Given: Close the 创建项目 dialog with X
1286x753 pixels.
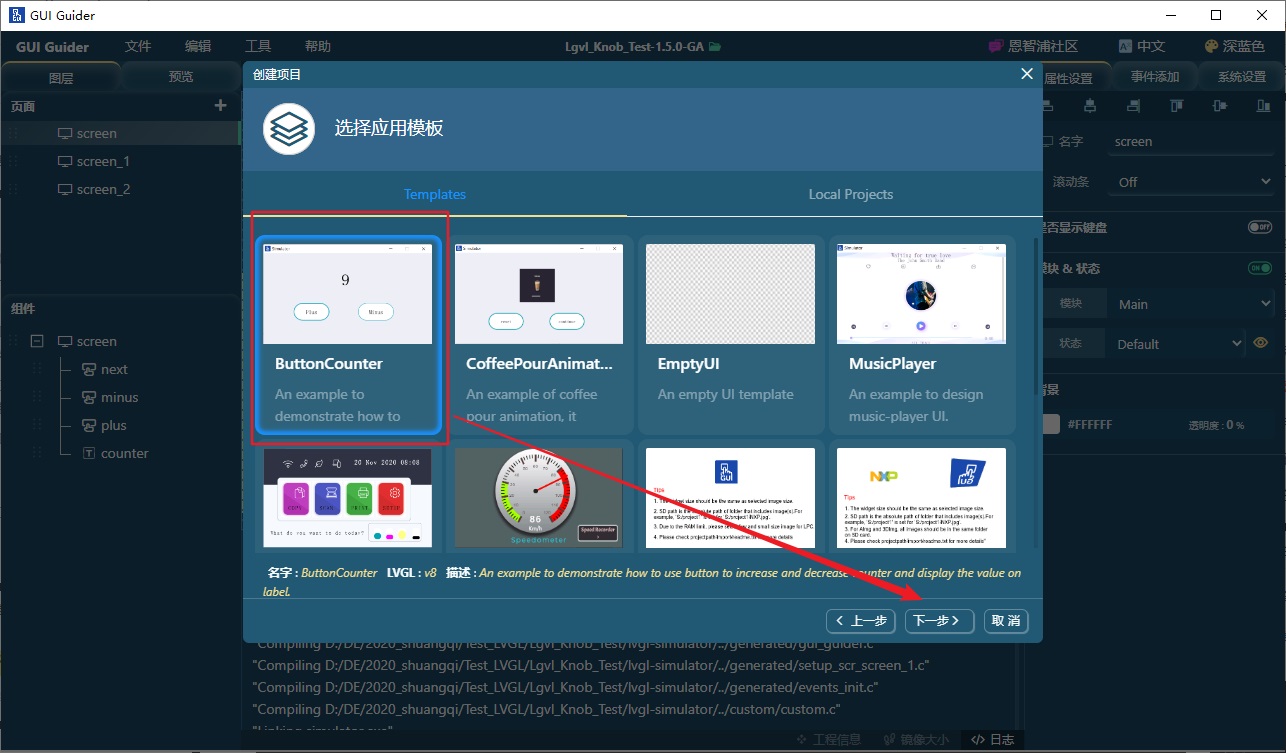Looking at the screenshot, I should click(1026, 74).
